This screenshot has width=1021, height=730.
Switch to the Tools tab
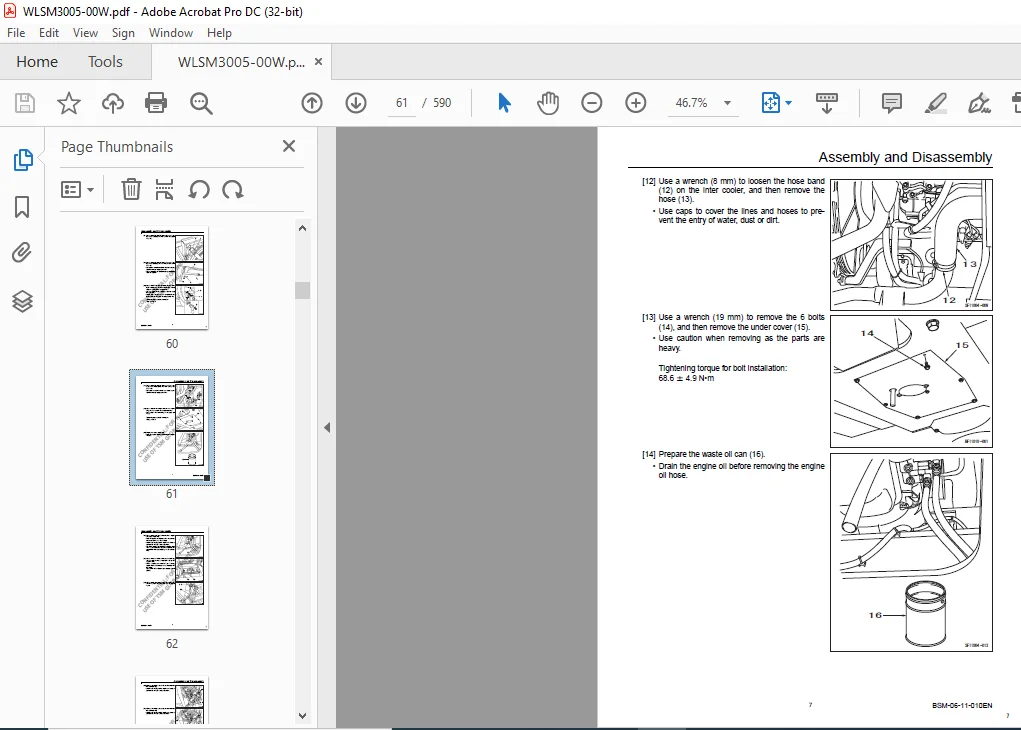[105, 62]
